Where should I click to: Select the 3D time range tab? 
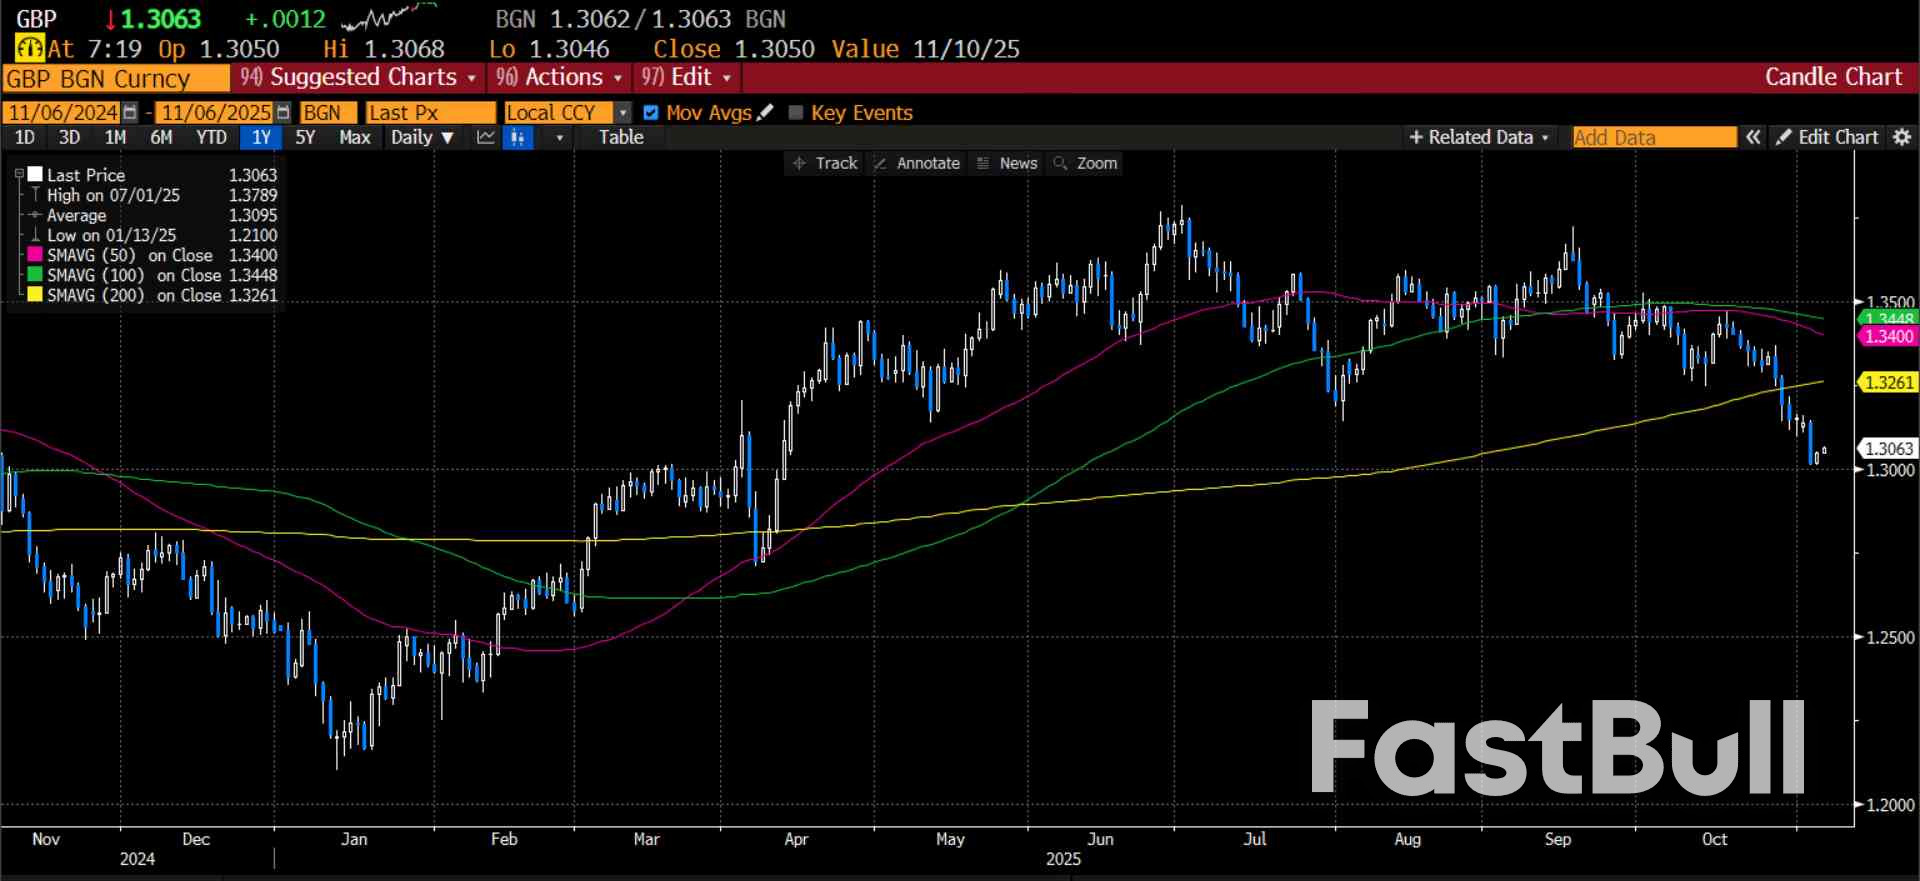tap(69, 138)
